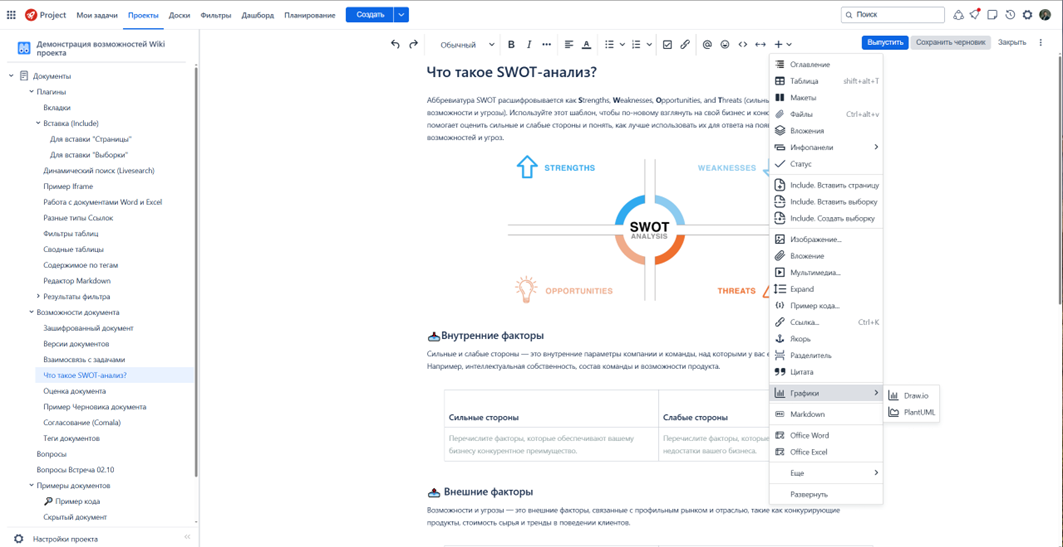
Task: Insert a task checkbox from the toolbar
Action: click(x=667, y=44)
